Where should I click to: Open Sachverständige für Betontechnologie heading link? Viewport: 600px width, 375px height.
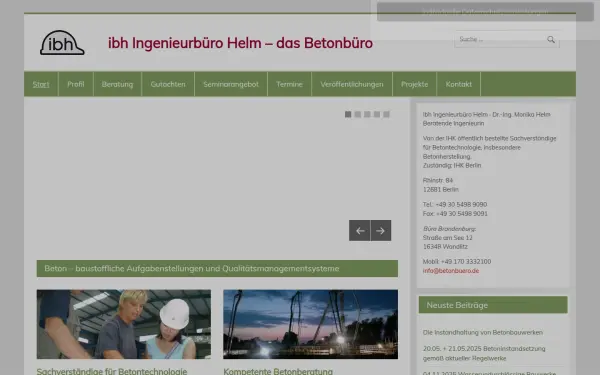(x=112, y=371)
